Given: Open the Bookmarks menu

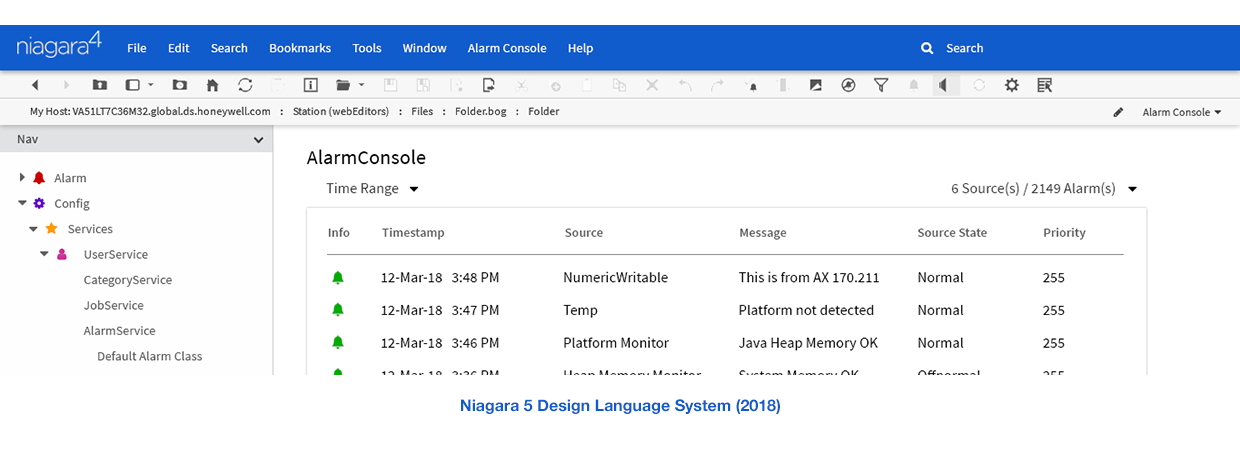Looking at the screenshot, I should (x=300, y=48).
